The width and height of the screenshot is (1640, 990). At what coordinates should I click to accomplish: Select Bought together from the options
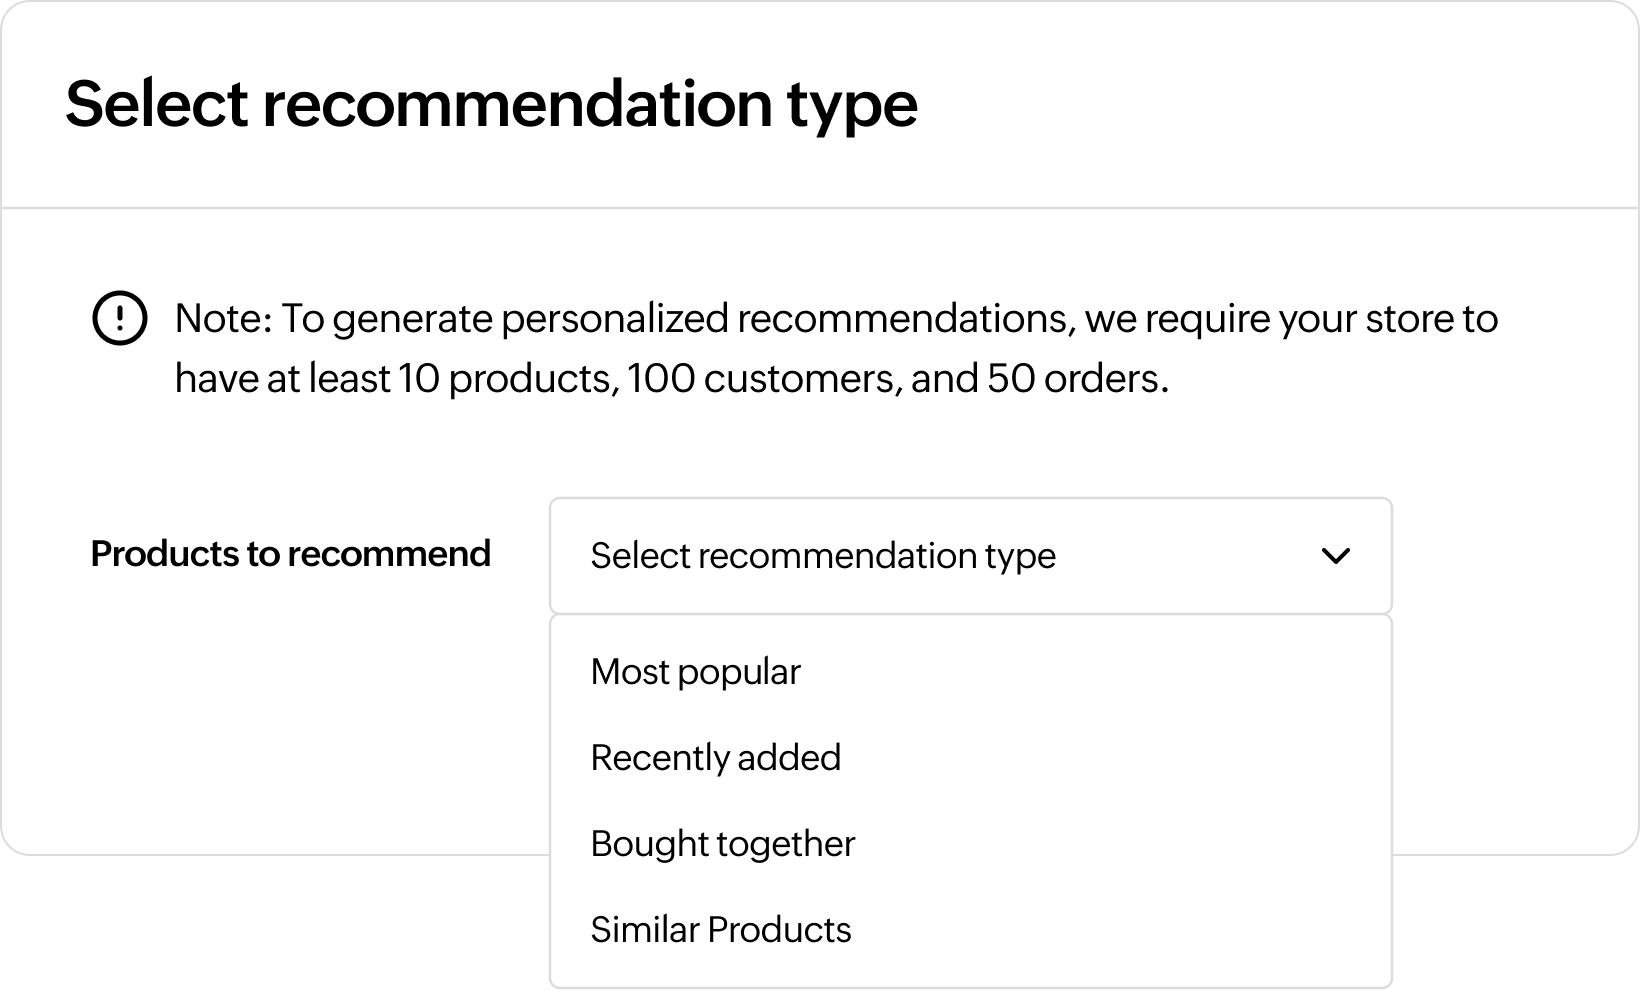tap(722, 843)
